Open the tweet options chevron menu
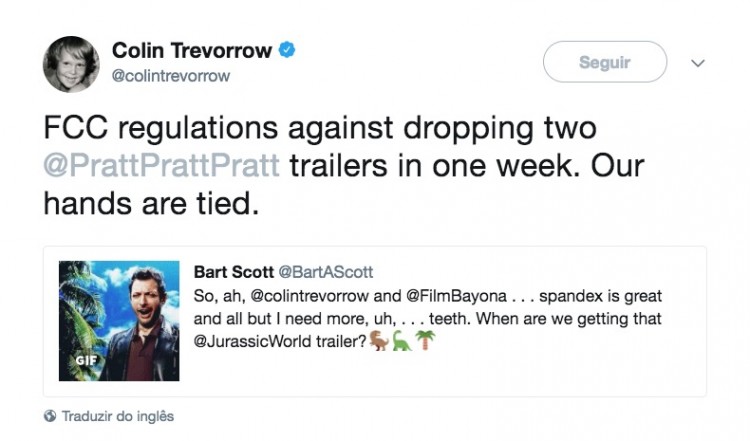Image resolution: width=750 pixels, height=441 pixels. click(698, 63)
